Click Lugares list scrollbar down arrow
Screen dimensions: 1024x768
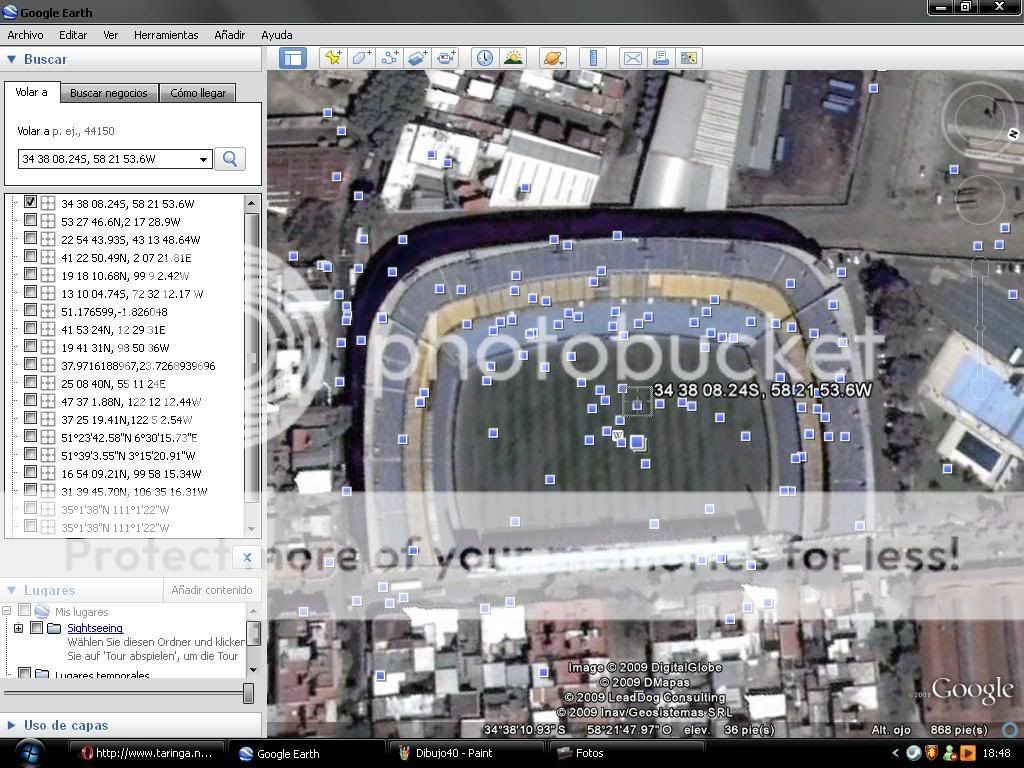(253, 670)
